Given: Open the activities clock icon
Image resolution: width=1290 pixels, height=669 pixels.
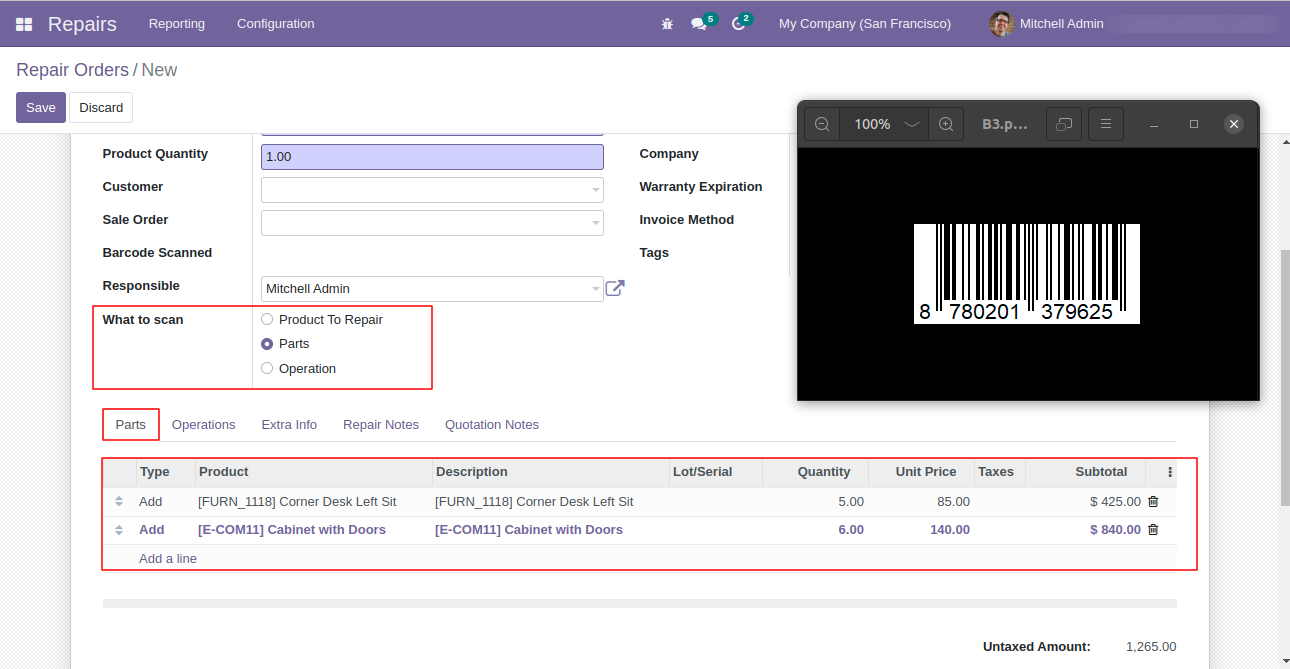Looking at the screenshot, I should pyautogui.click(x=739, y=24).
